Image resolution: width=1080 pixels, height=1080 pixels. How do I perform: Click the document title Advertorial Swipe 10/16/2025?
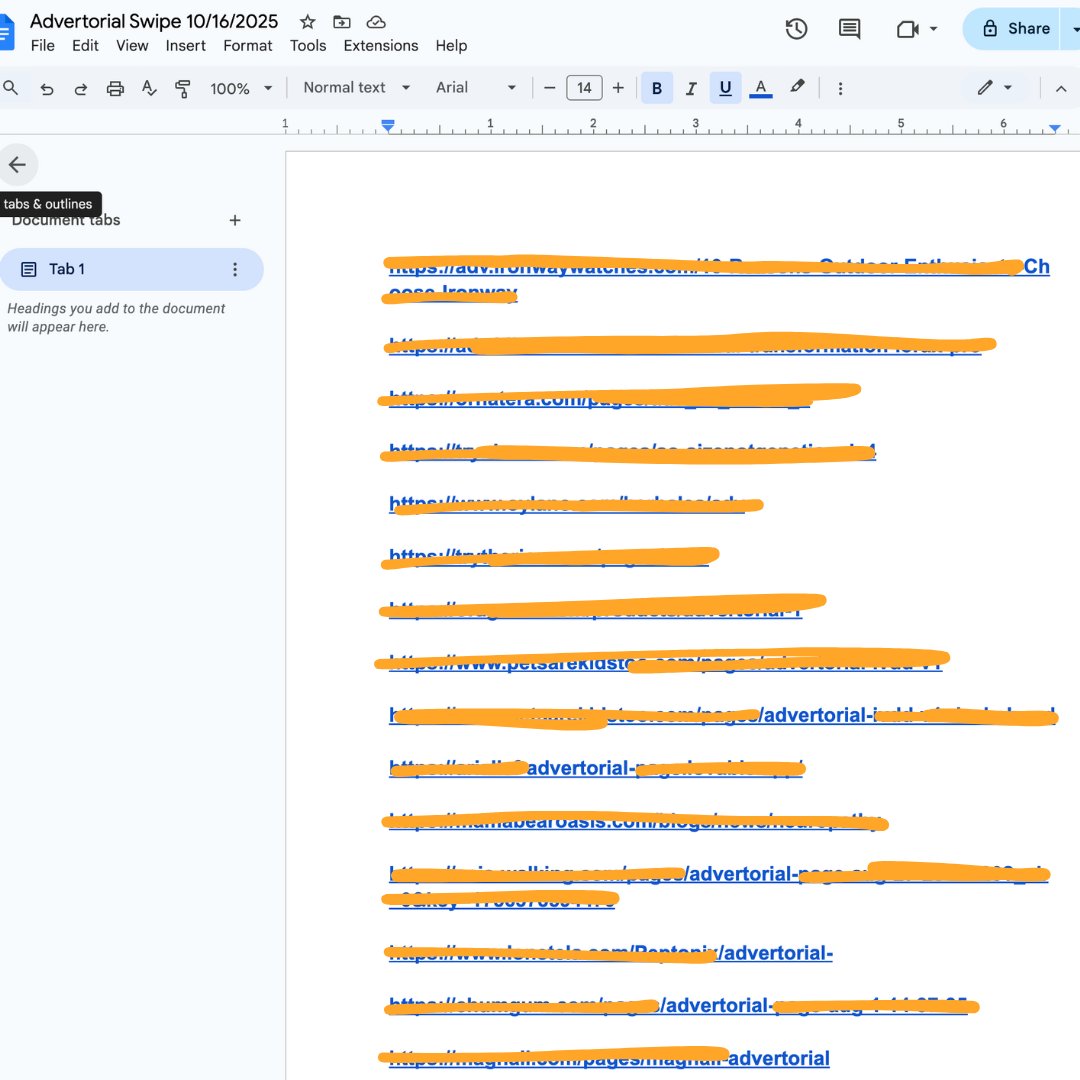click(x=154, y=21)
